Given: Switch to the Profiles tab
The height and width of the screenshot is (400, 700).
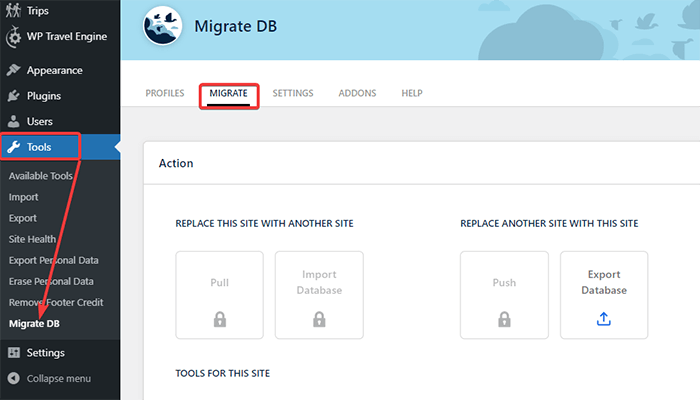Looking at the screenshot, I should [165, 93].
